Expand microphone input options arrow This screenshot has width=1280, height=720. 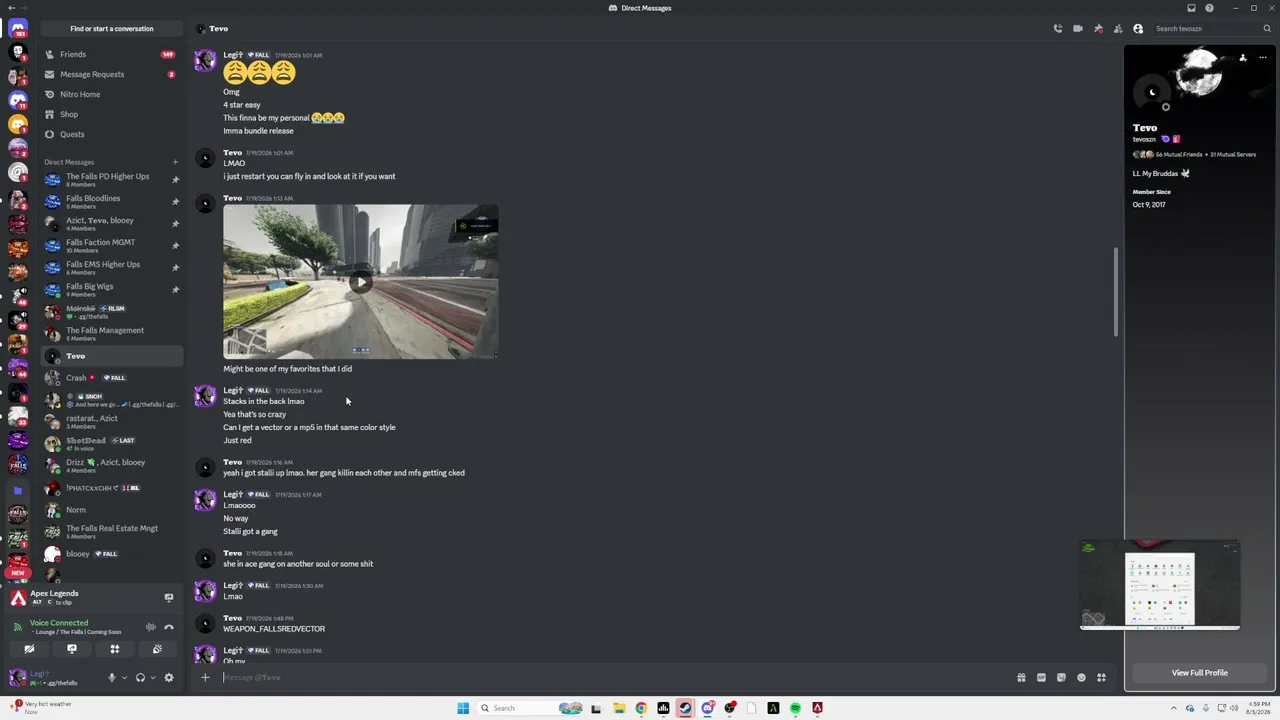click(x=124, y=678)
